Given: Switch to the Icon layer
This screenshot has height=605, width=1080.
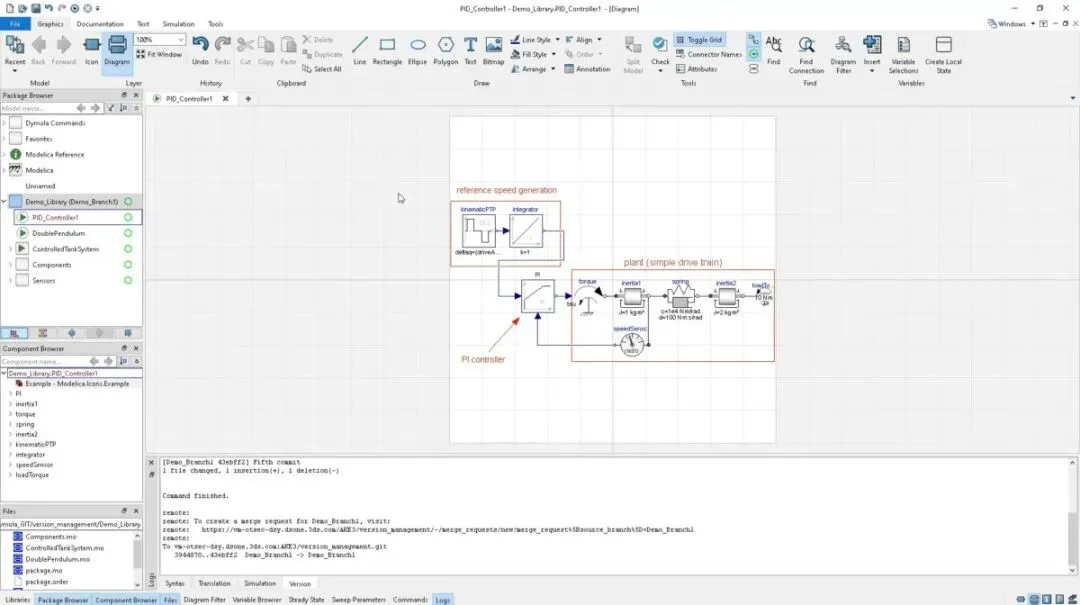Looking at the screenshot, I should tap(92, 51).
